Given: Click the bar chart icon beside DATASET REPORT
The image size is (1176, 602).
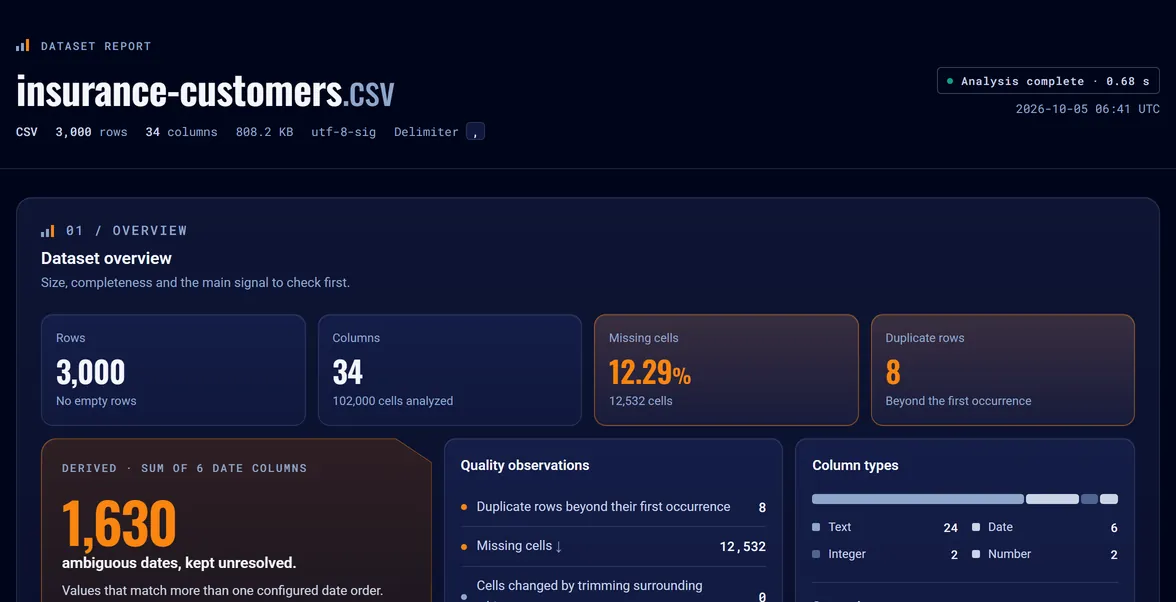Looking at the screenshot, I should click(22, 46).
